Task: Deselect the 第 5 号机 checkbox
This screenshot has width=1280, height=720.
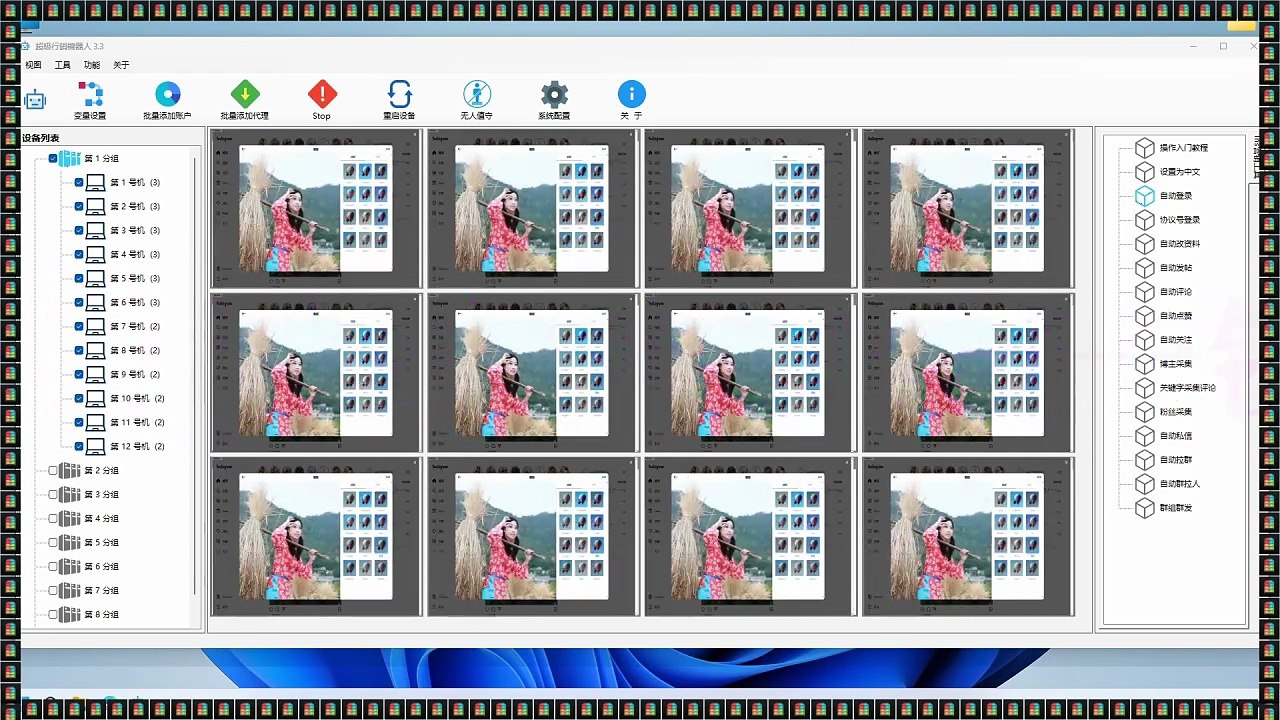Action: point(79,278)
